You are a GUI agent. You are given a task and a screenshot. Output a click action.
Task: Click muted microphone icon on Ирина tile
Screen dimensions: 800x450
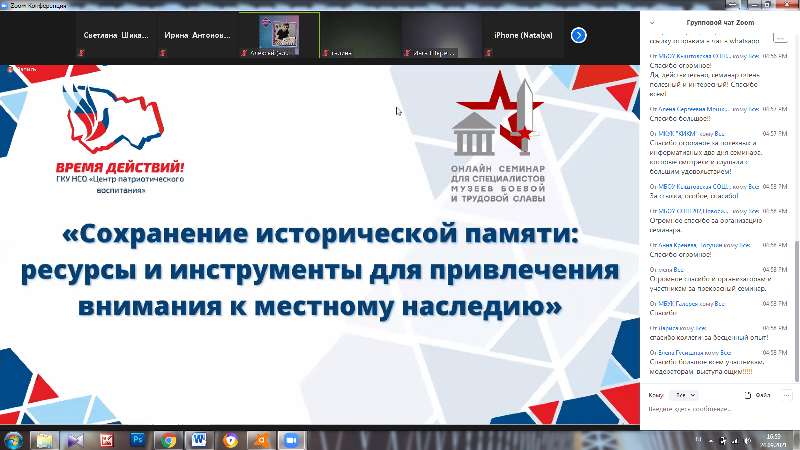coord(163,53)
